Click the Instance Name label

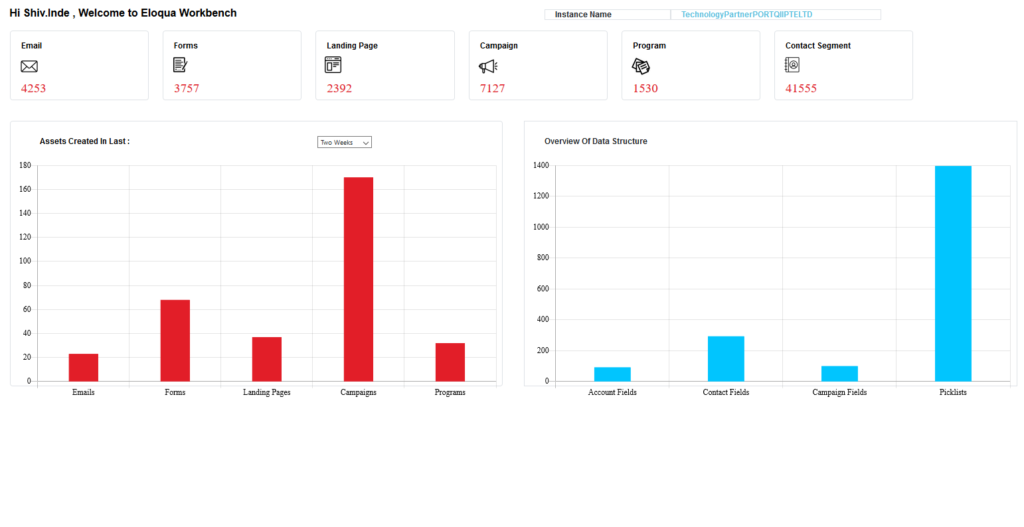[x=583, y=14]
